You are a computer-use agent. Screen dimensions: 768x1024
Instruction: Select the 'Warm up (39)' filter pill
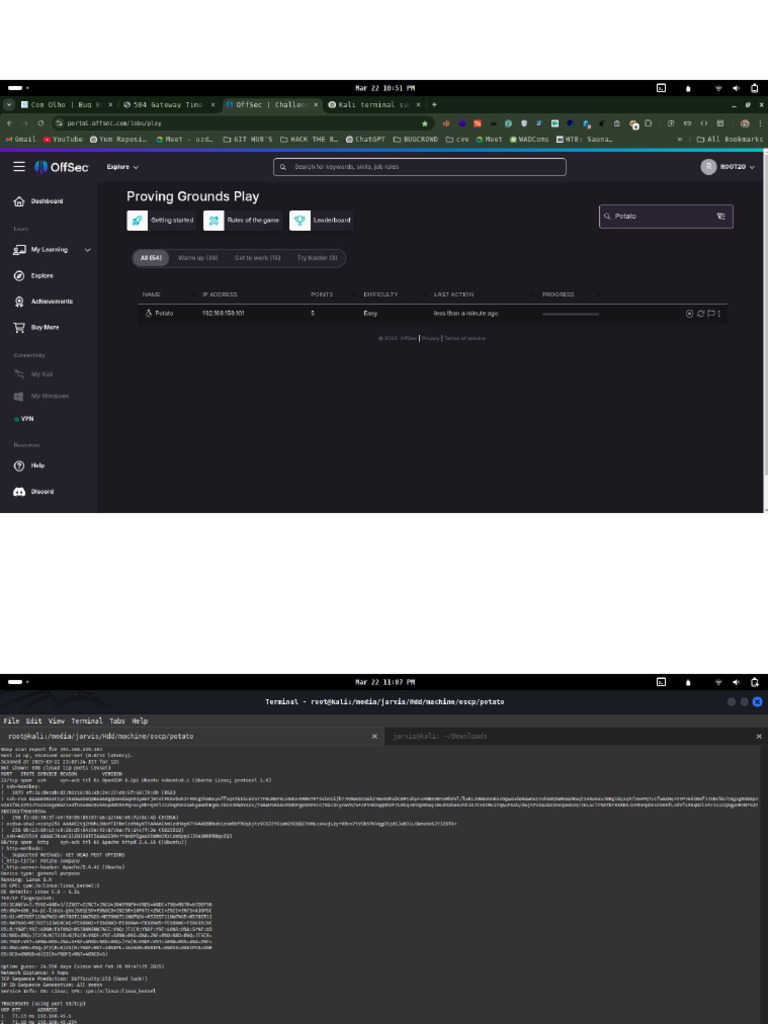(x=198, y=258)
